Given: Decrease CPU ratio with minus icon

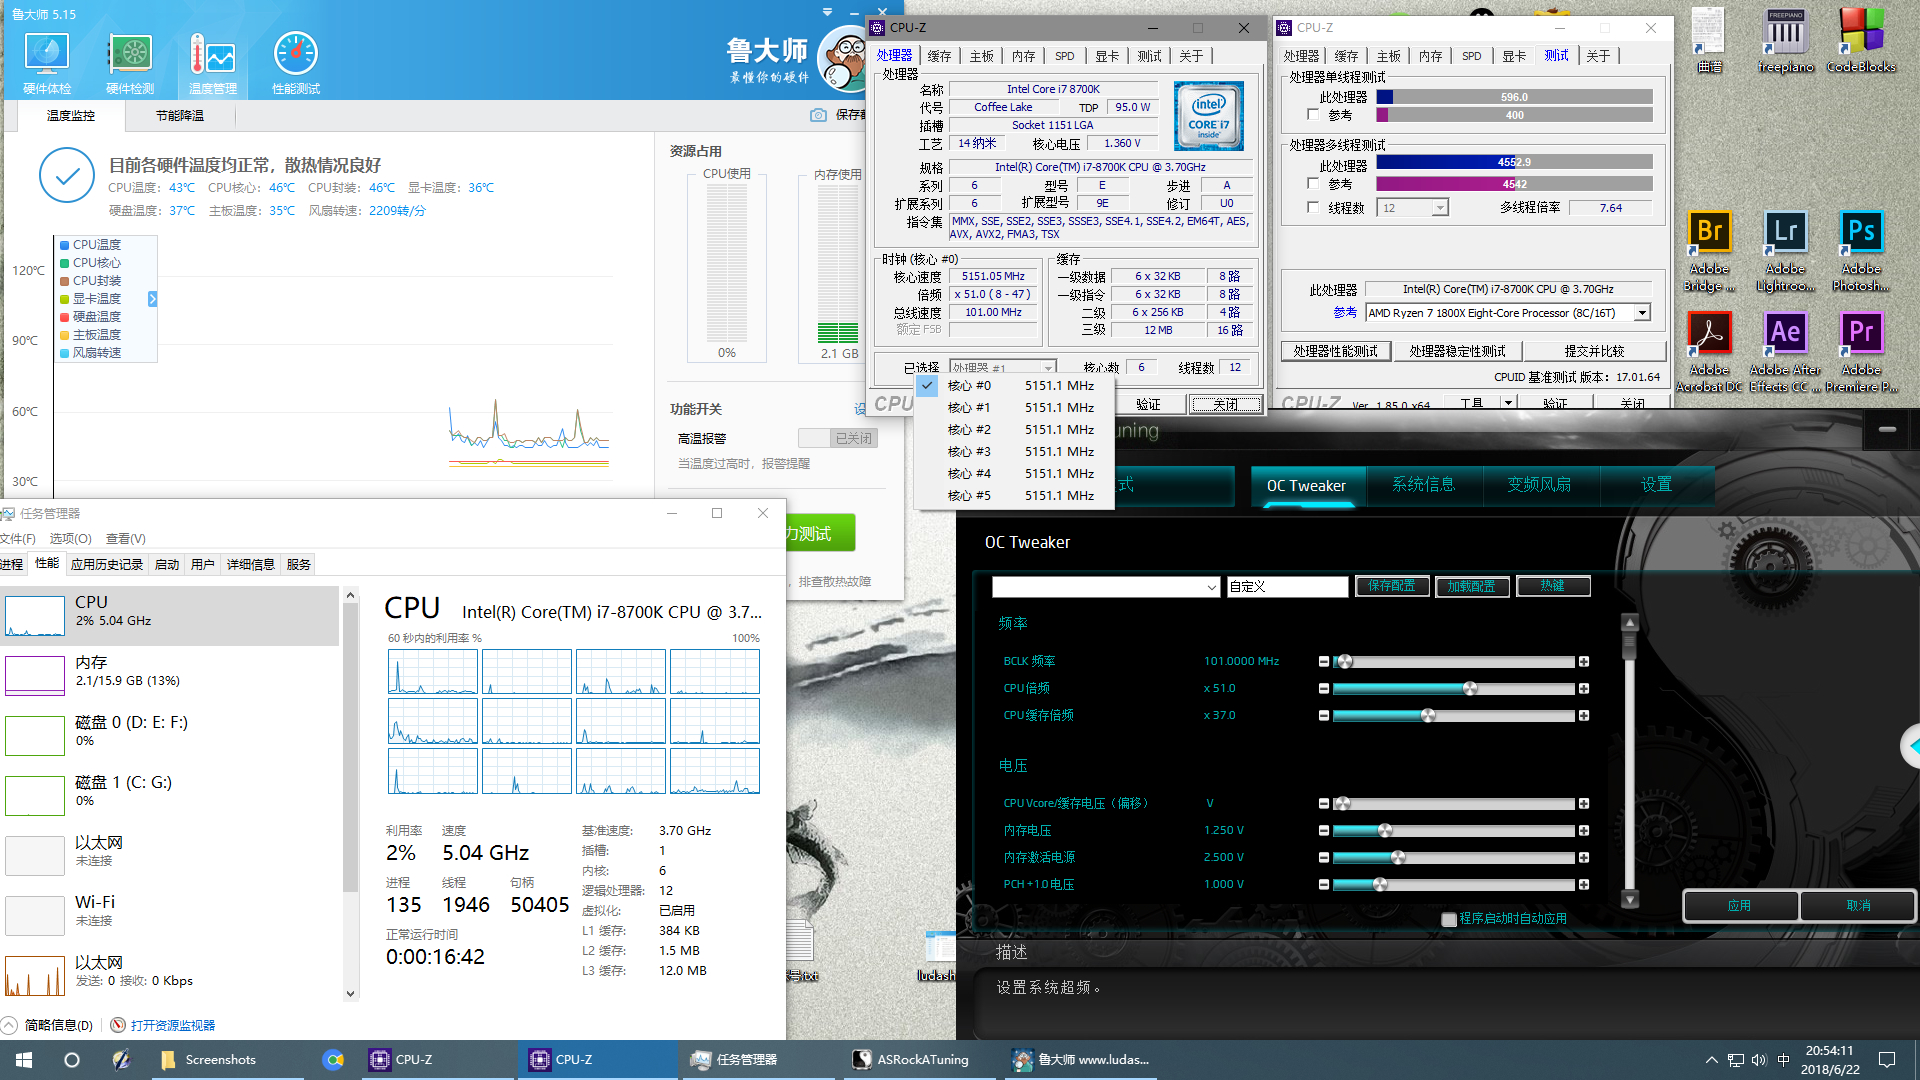Looking at the screenshot, I should pos(1324,689).
